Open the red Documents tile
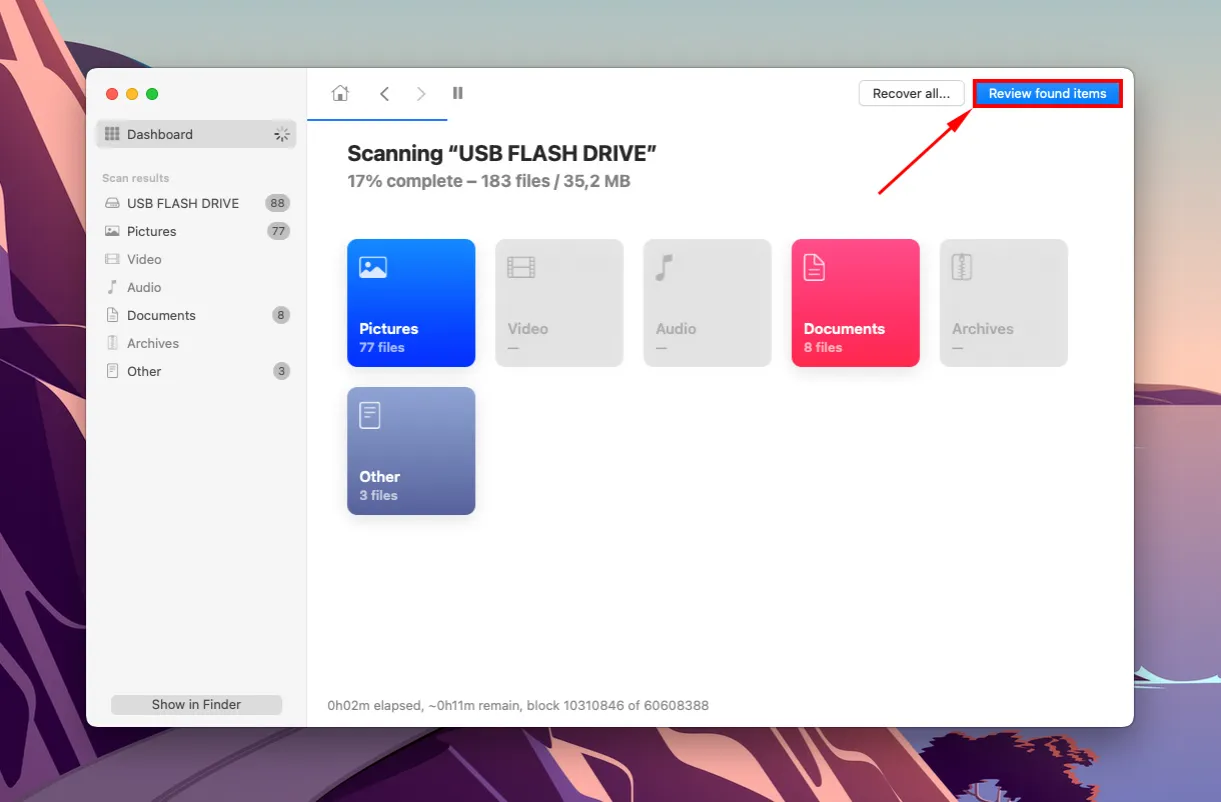The image size is (1221, 802). (855, 303)
